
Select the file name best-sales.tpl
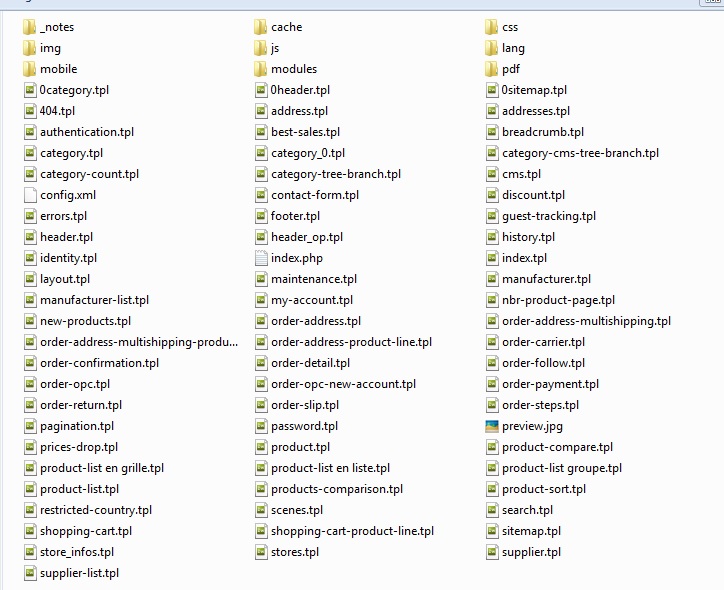305,132
